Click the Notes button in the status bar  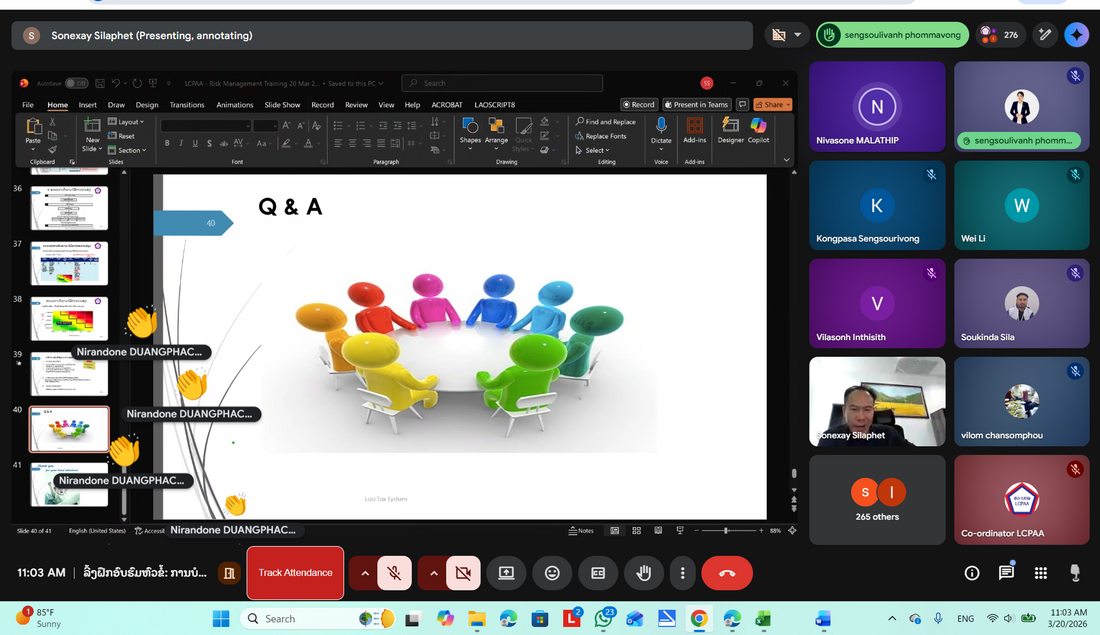pos(581,530)
